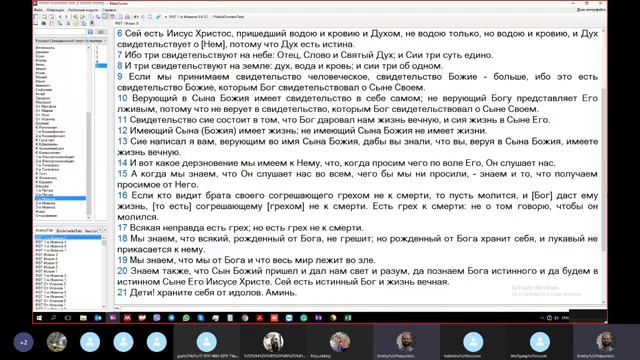Image resolution: width=640 pixels, height=360 pixels.
Task: Open the Любимые модули menu
Action: coord(83,10)
